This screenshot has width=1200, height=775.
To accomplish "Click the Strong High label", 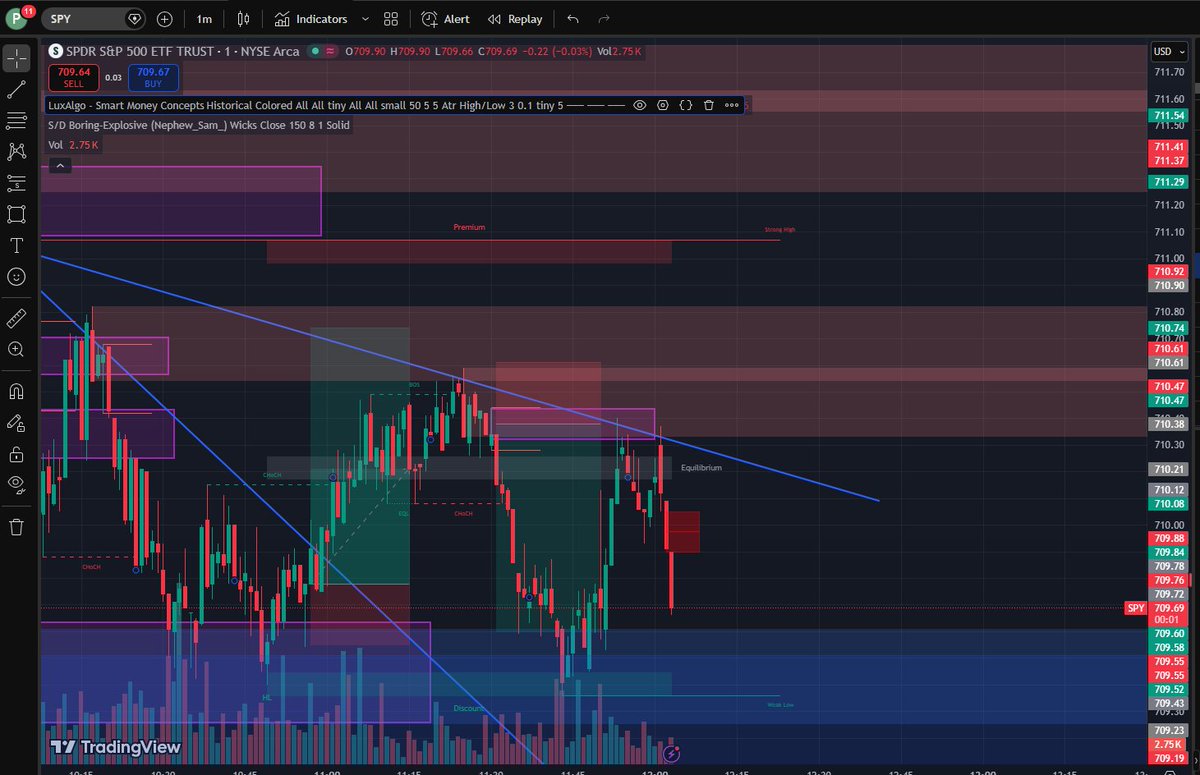I will pyautogui.click(x=780, y=229).
